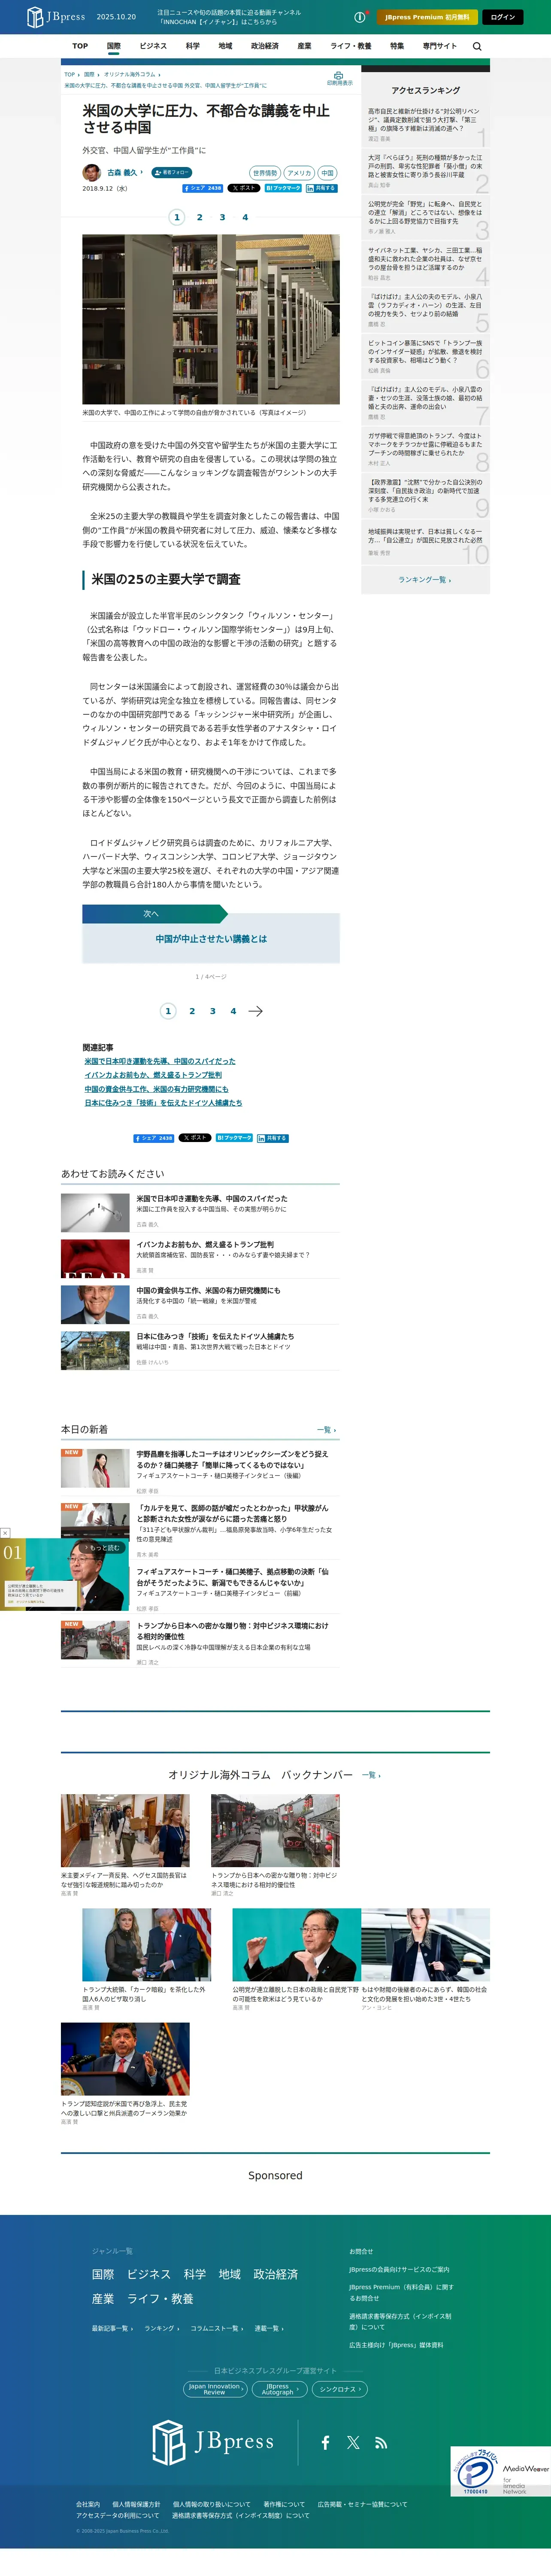
Task: Click the 中国 tag
Action: pyautogui.click(x=328, y=173)
